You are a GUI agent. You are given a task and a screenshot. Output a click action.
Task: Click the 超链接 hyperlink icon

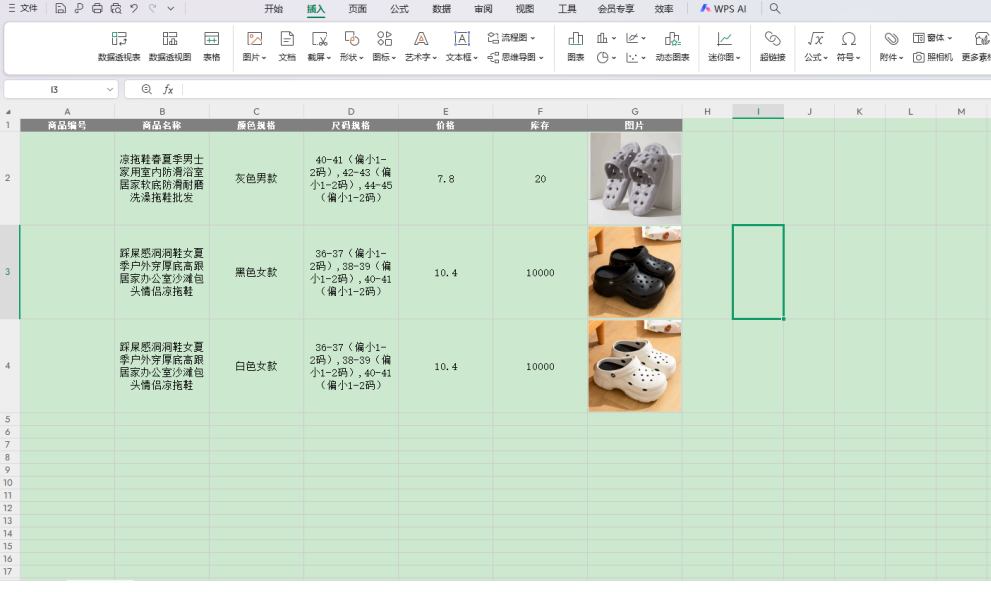point(772,47)
